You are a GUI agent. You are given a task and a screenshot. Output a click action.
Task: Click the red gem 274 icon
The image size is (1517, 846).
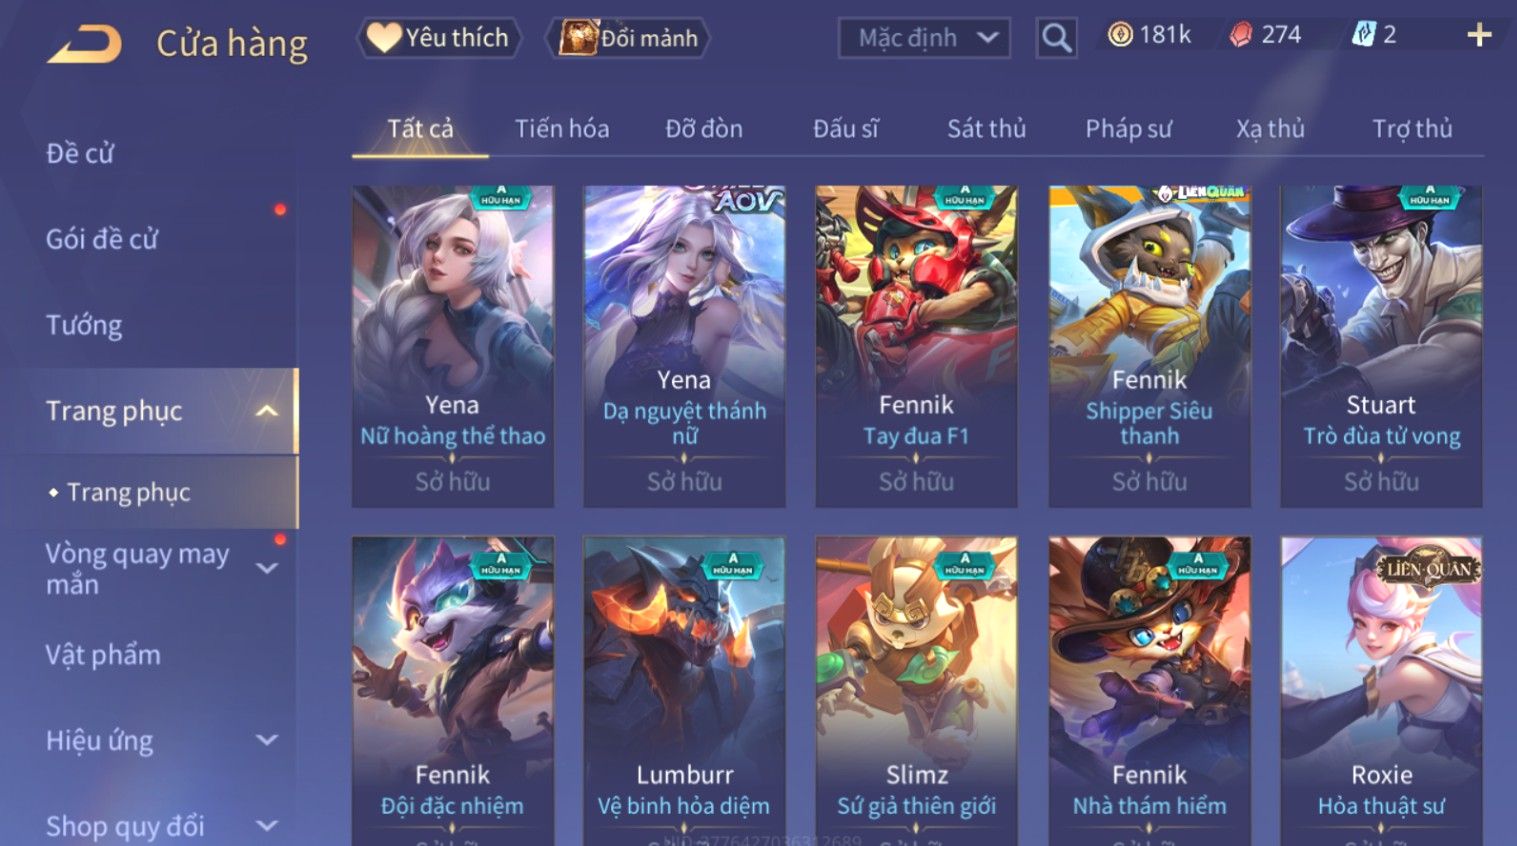pyautogui.click(x=1241, y=35)
